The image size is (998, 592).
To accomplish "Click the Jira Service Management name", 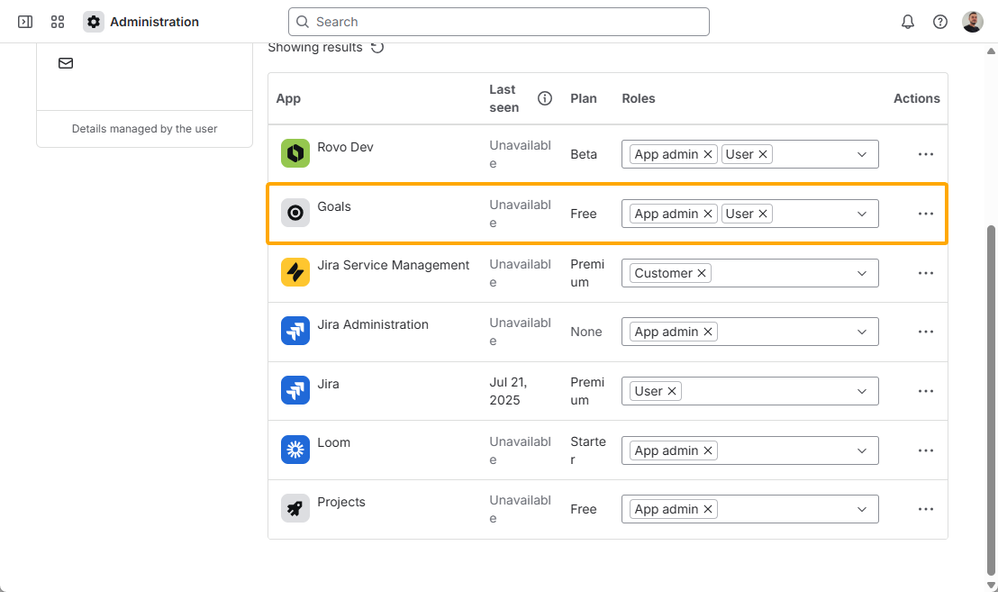I will click(x=393, y=265).
